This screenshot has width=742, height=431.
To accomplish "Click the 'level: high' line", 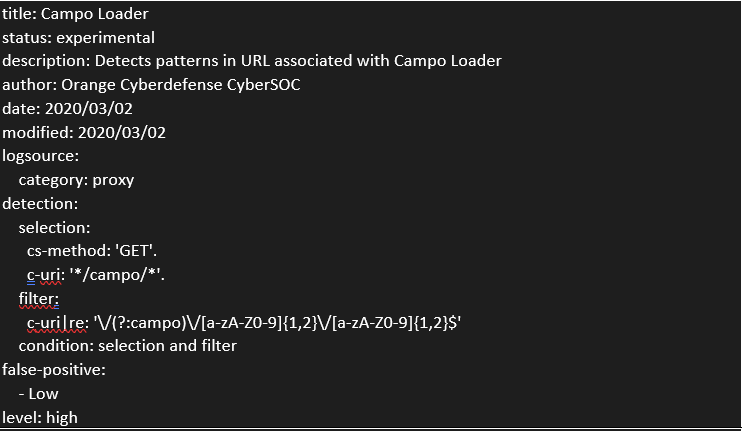I will (x=40, y=418).
